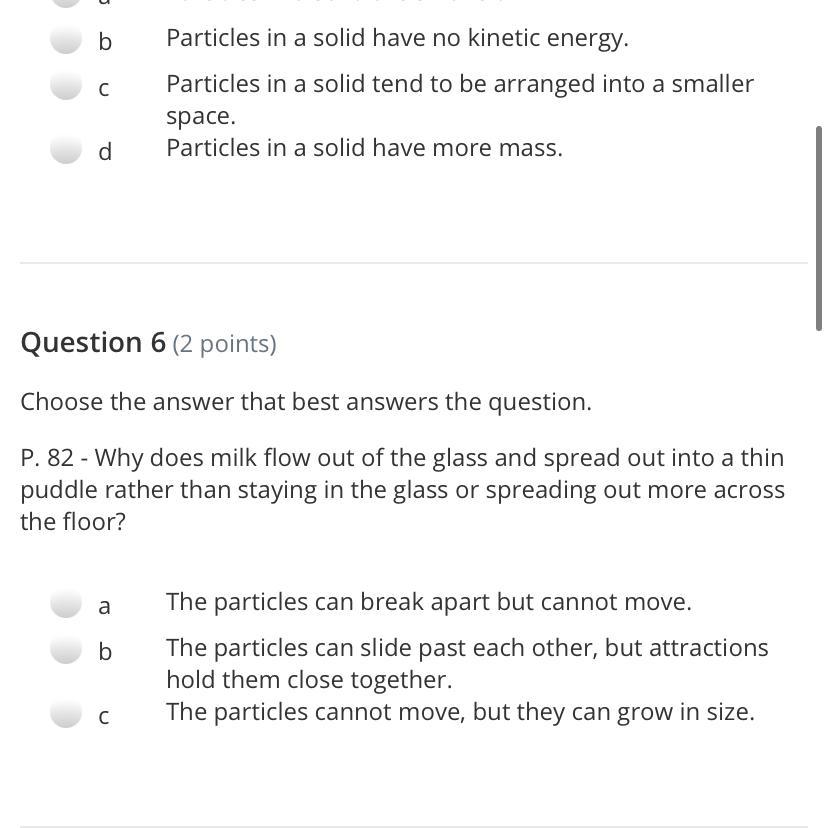Select radio for 'no kinetic energy' answer
The image size is (828, 828).
click(66, 40)
